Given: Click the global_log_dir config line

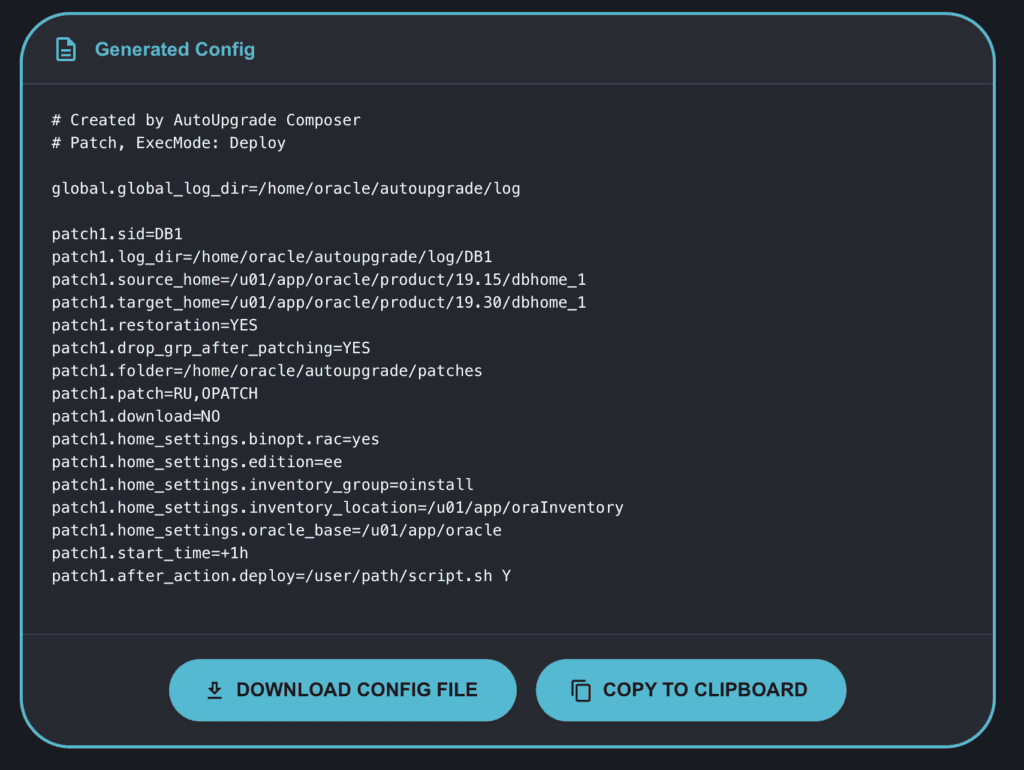Looking at the screenshot, I should 286,188.
